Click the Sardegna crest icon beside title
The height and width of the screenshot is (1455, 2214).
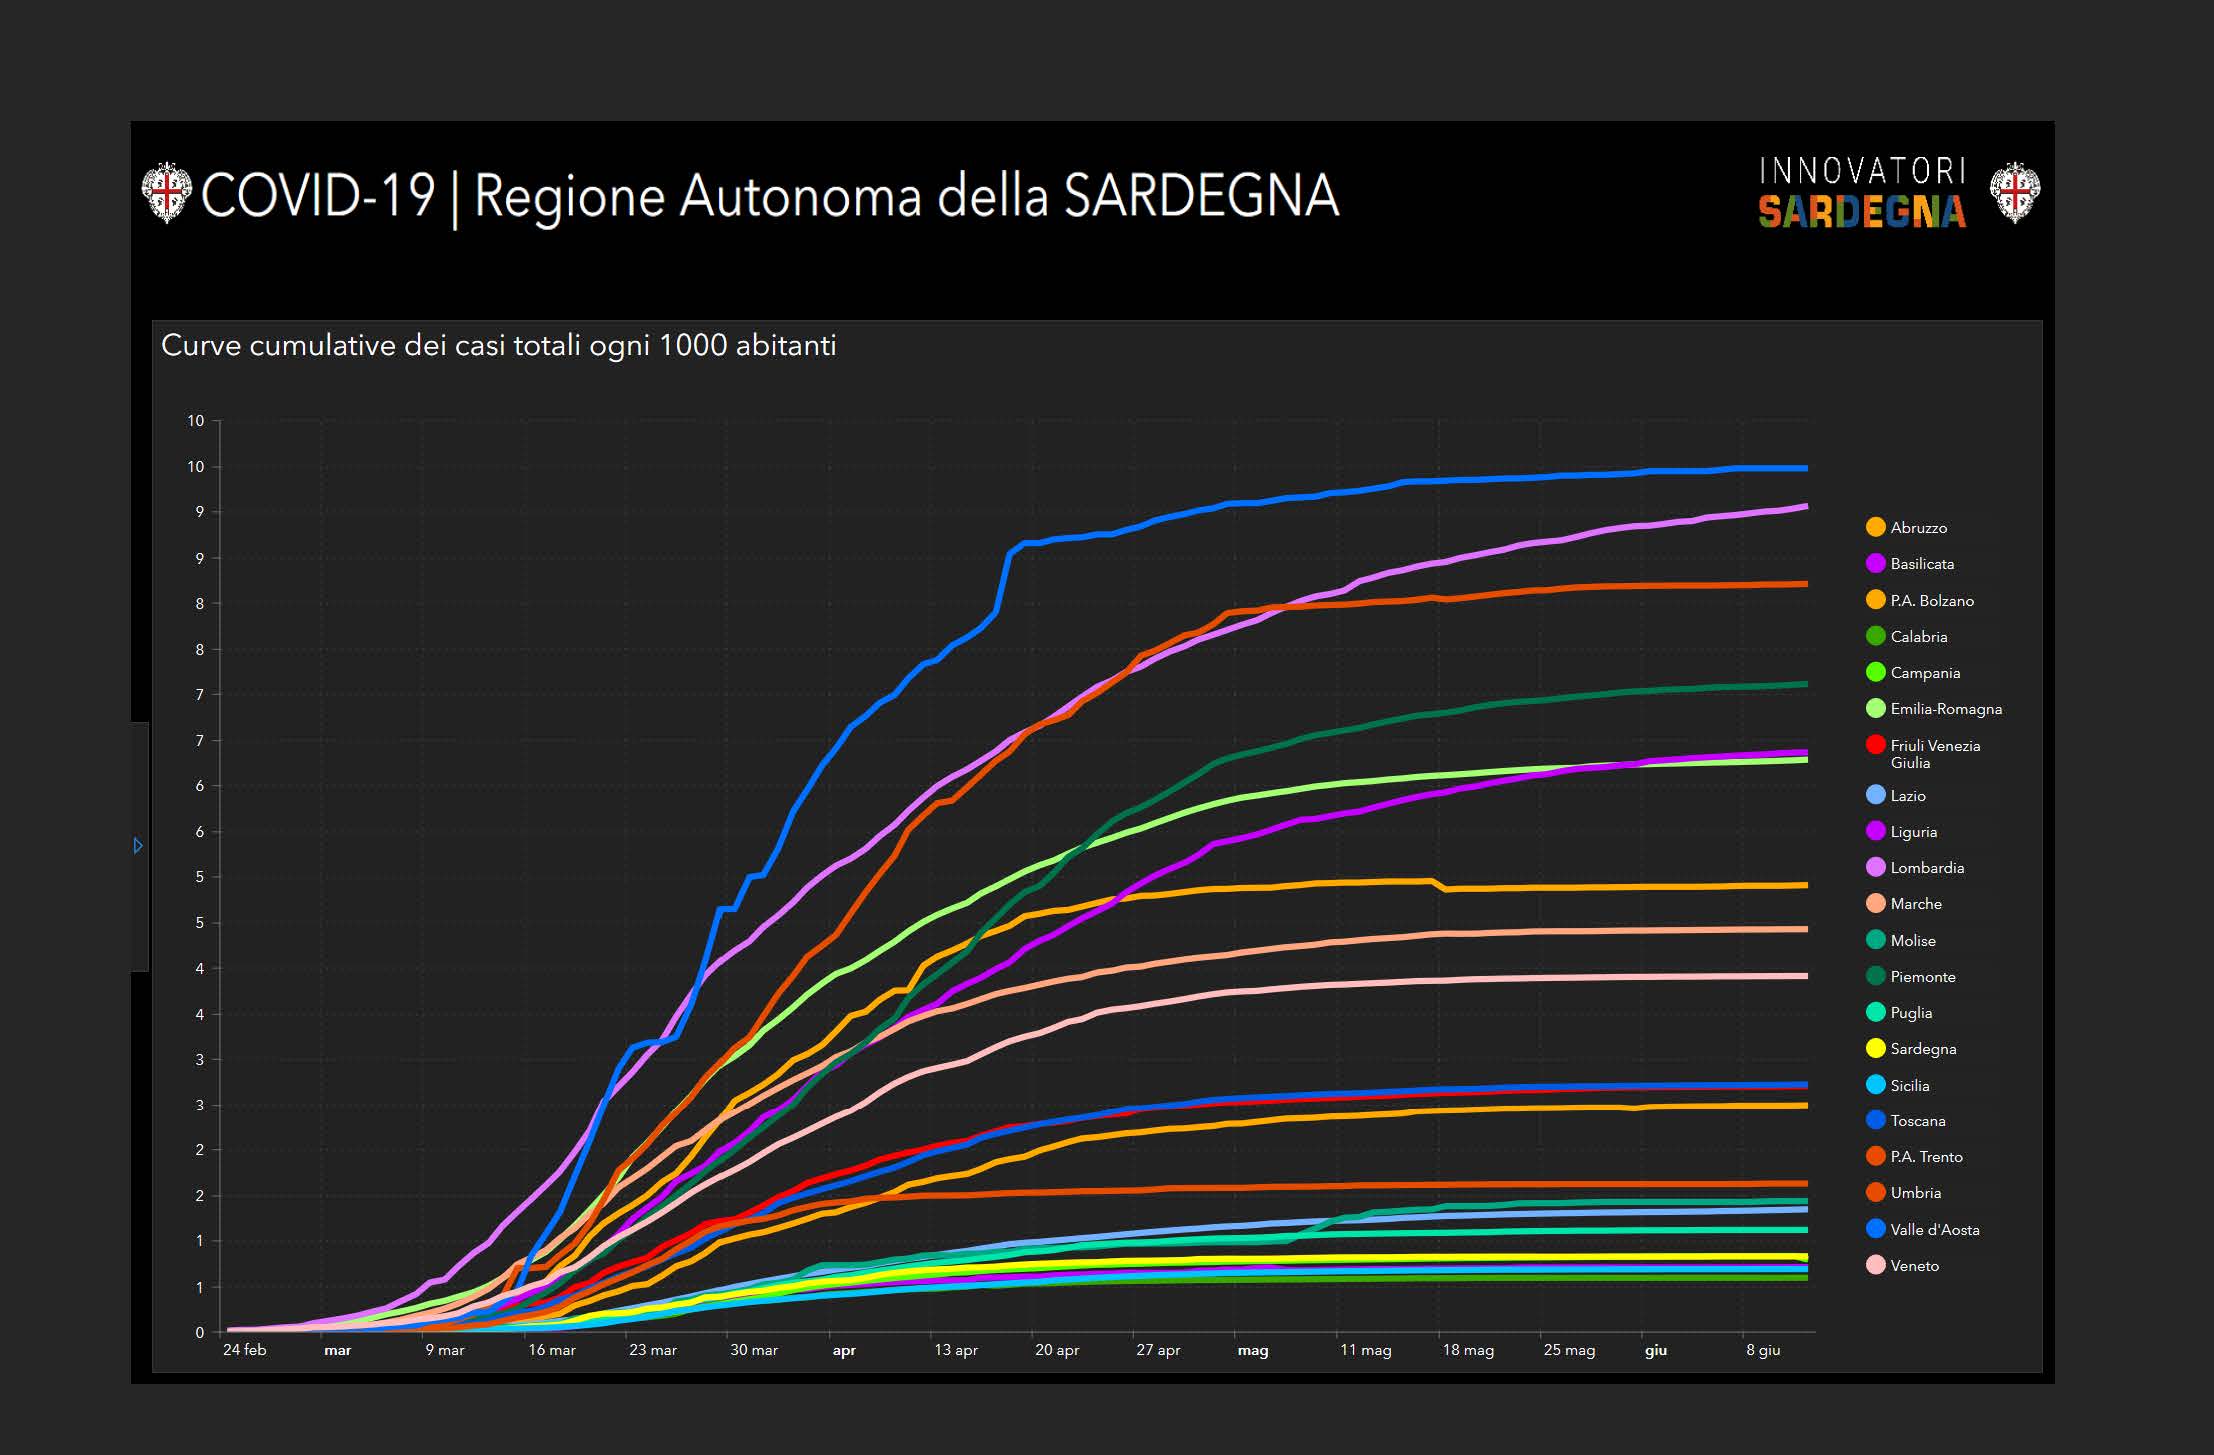pos(166,192)
